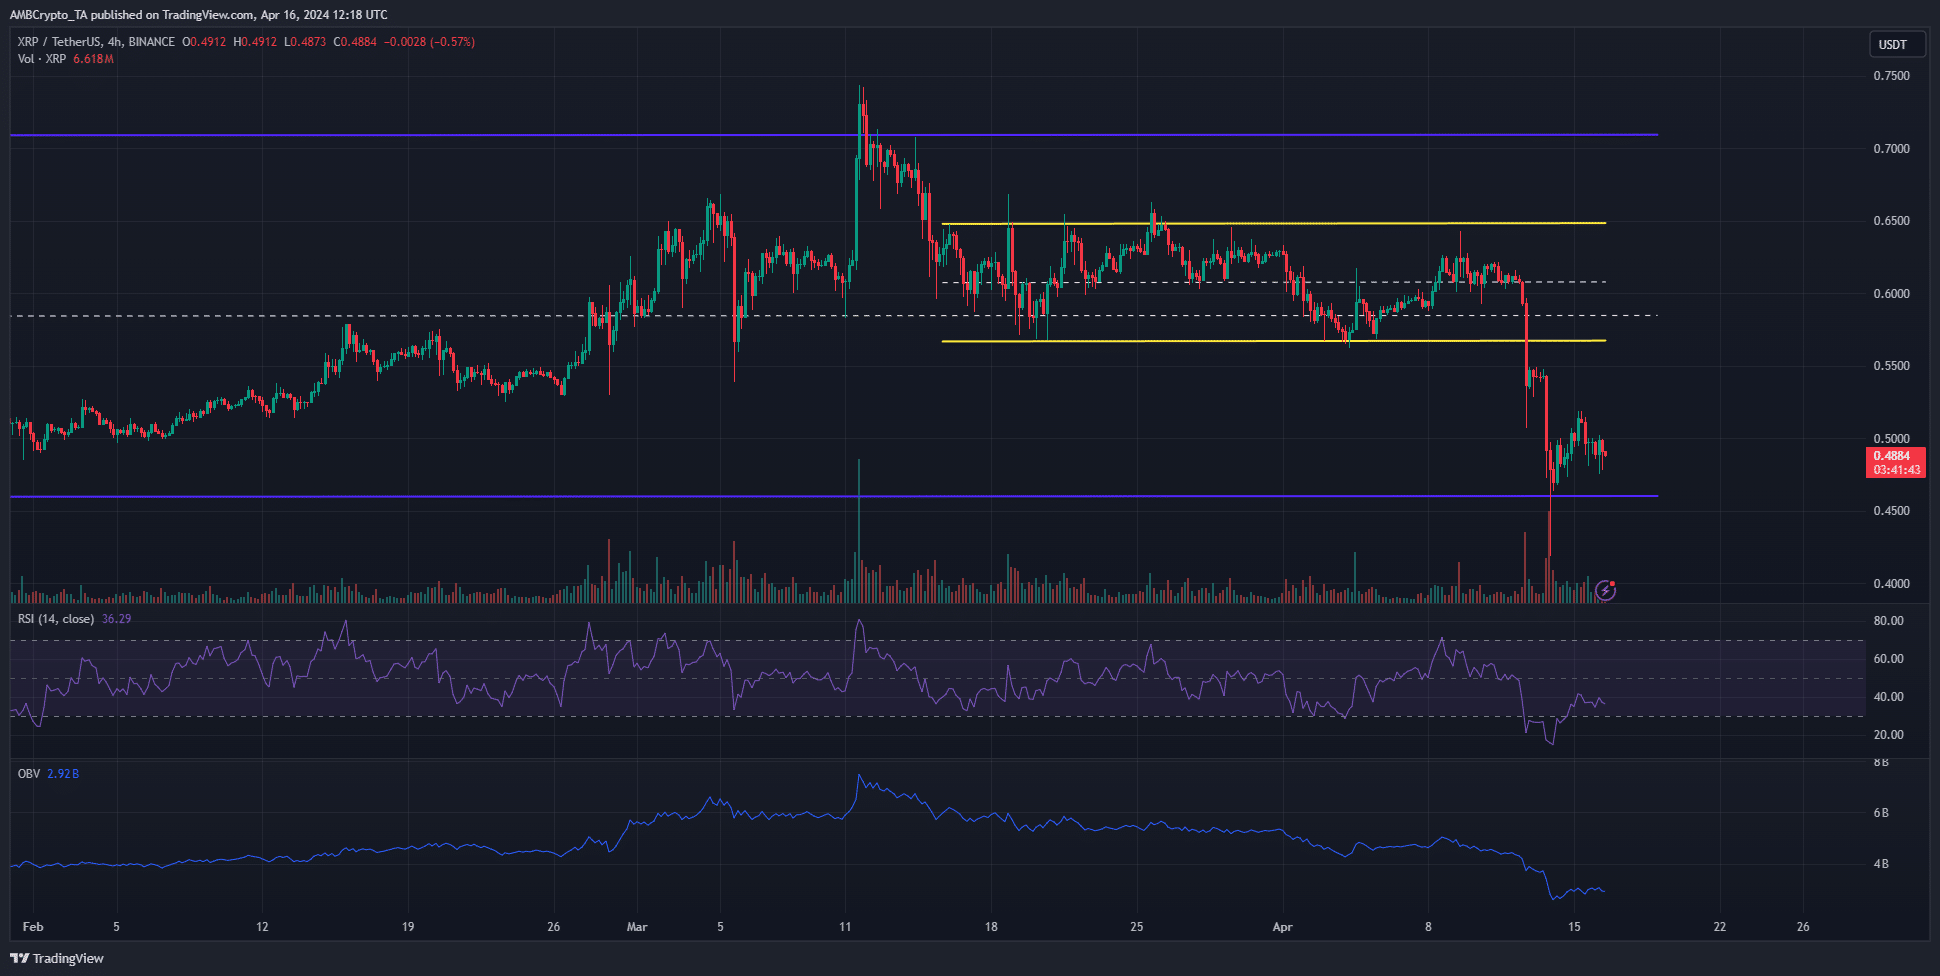This screenshot has height=976, width=1940.
Task: Click the close value C0.4884
Action: pos(355,42)
